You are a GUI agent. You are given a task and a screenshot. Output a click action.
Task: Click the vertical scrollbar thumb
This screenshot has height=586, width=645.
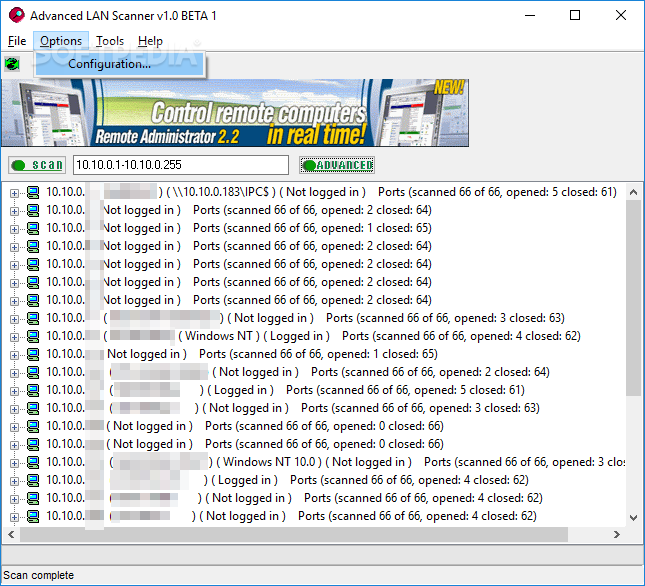(x=633, y=298)
